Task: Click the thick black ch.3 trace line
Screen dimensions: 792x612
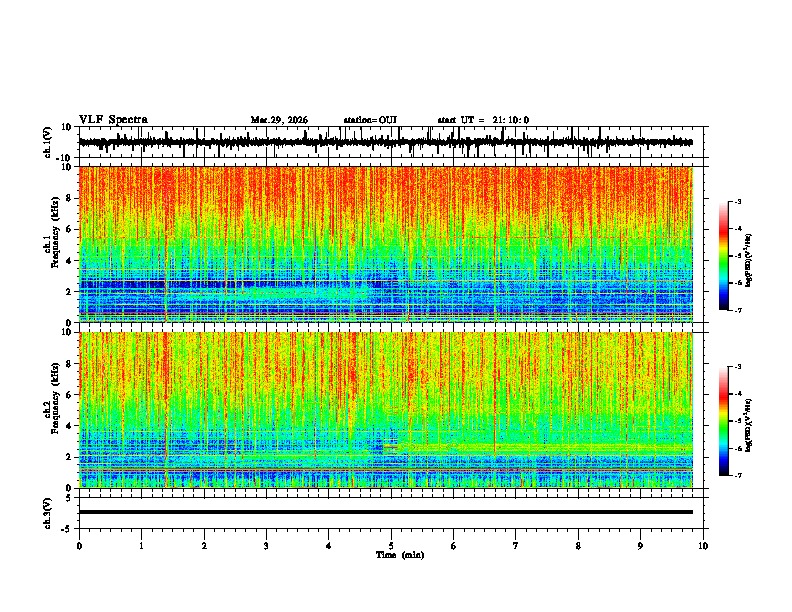Action: tap(386, 512)
